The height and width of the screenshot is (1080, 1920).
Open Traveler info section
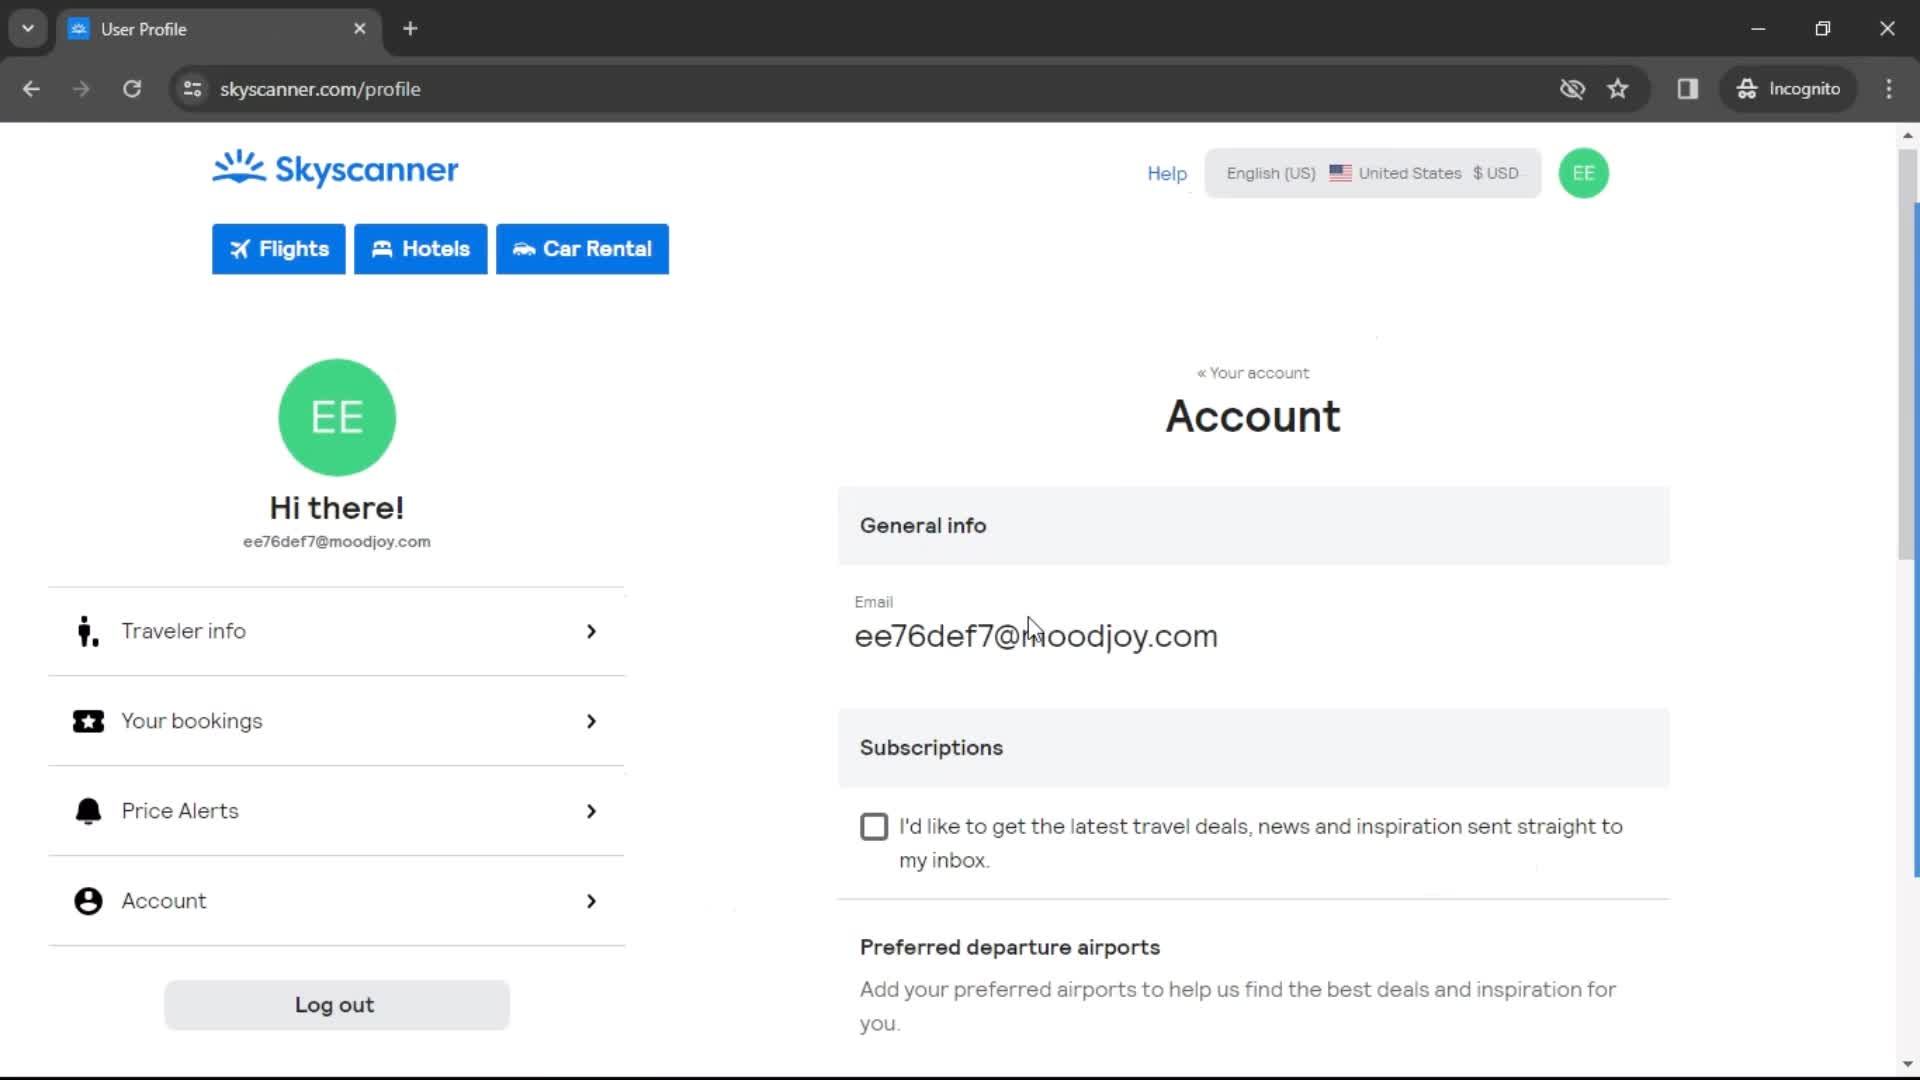click(x=337, y=631)
